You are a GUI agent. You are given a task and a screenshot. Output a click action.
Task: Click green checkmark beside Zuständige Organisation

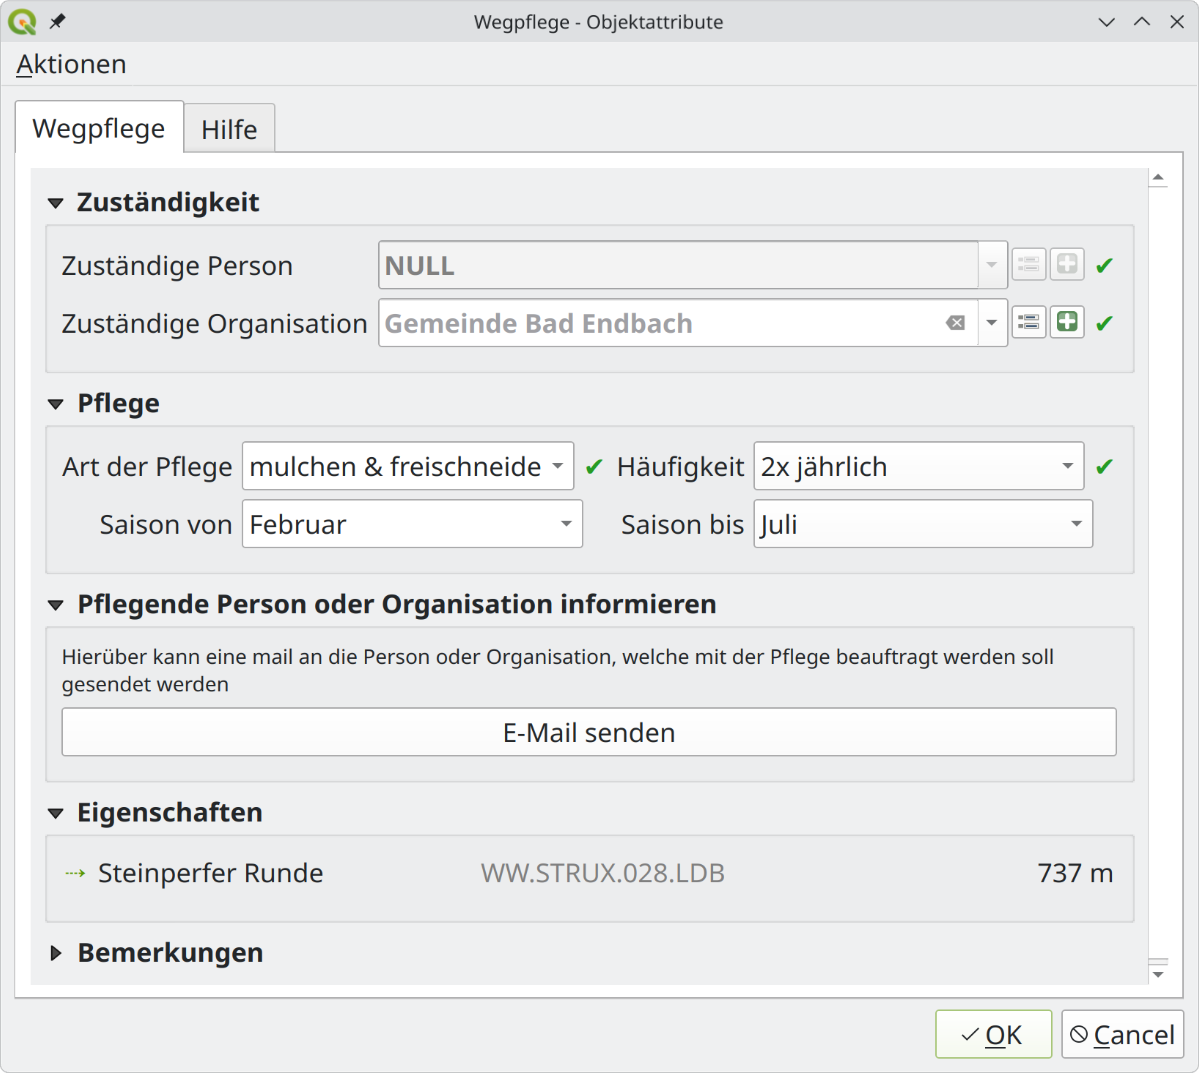click(x=1104, y=324)
